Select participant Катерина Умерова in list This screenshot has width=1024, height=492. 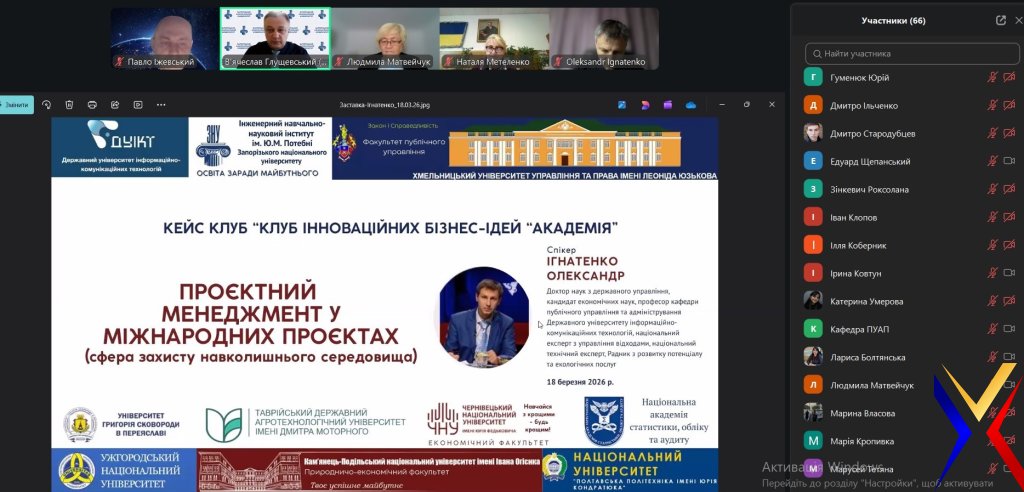865,301
